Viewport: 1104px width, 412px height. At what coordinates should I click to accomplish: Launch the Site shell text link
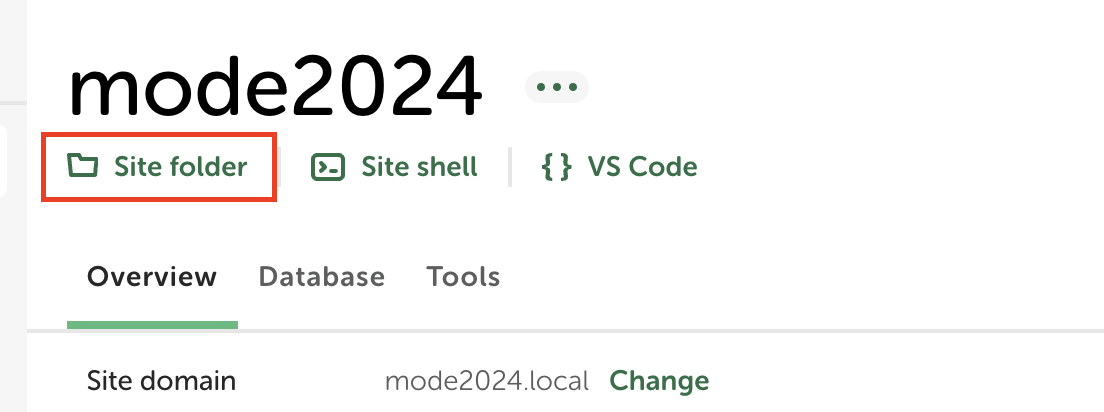click(420, 167)
